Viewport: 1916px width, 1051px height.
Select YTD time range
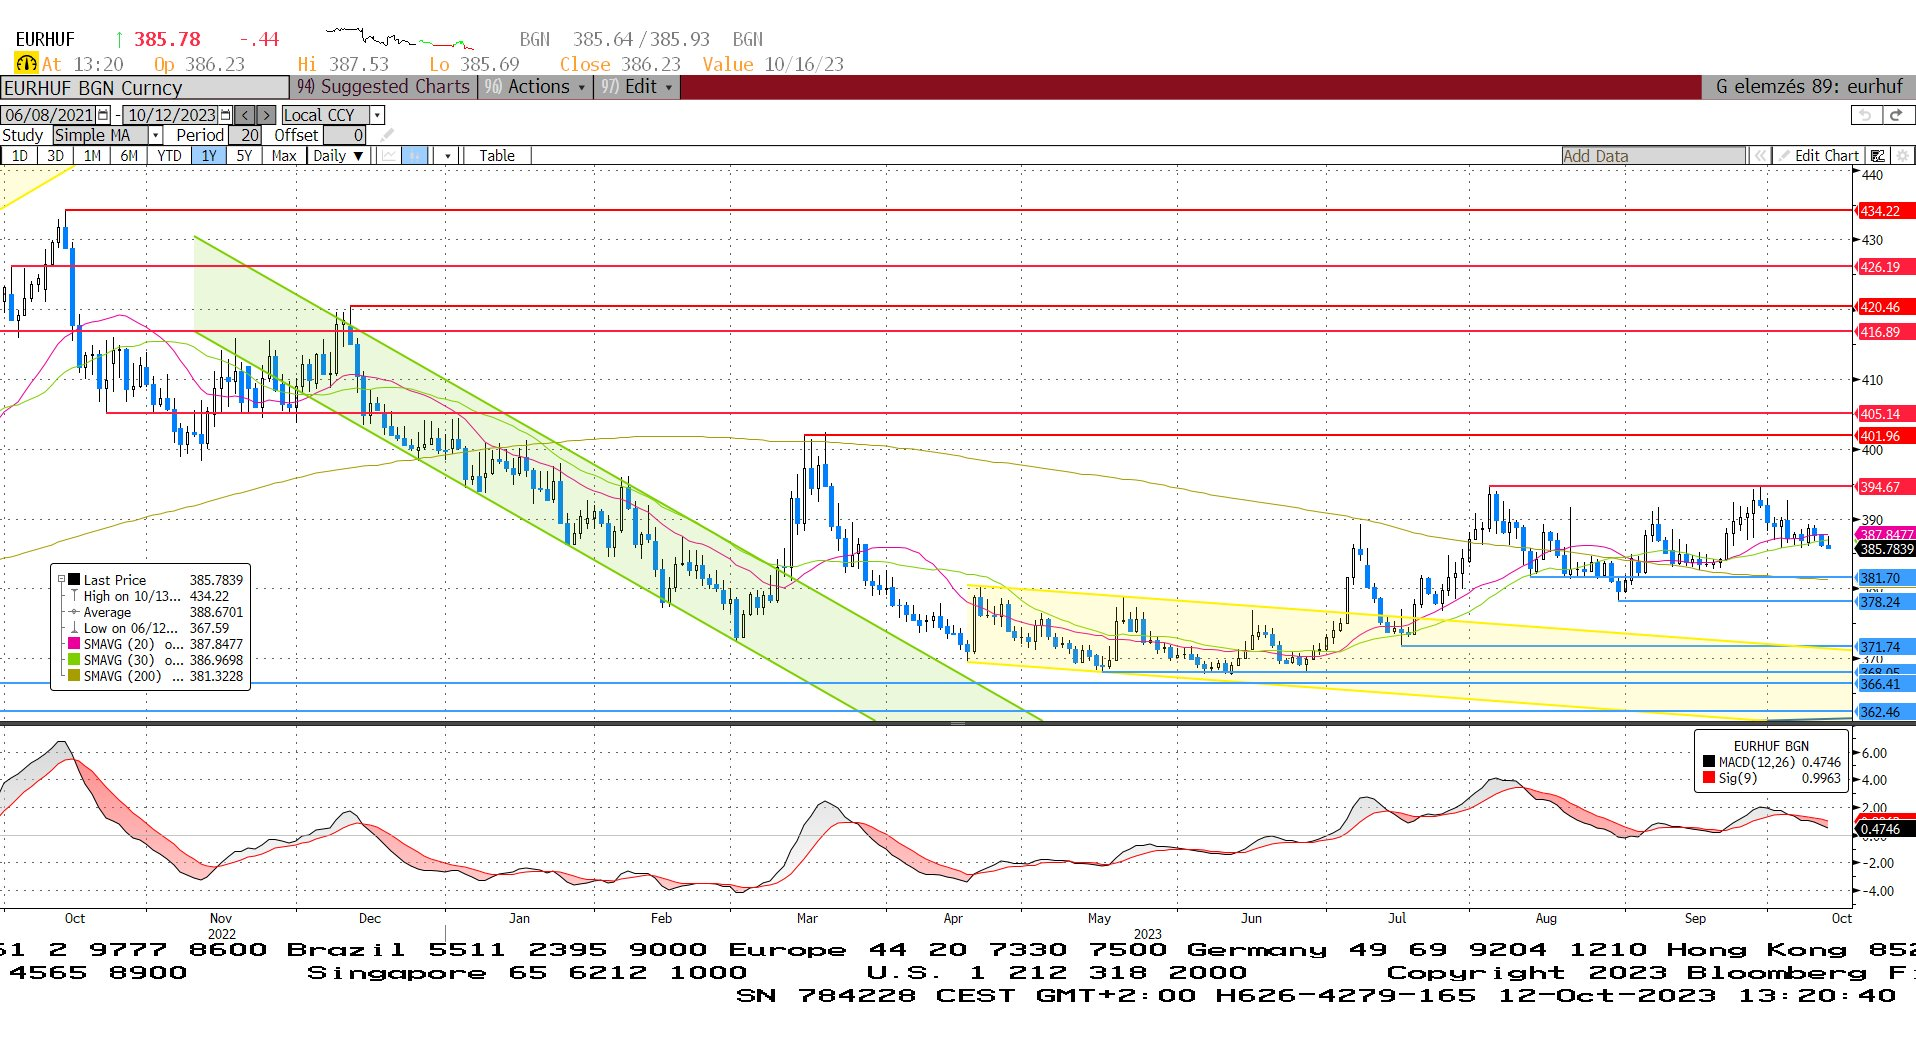coord(169,155)
